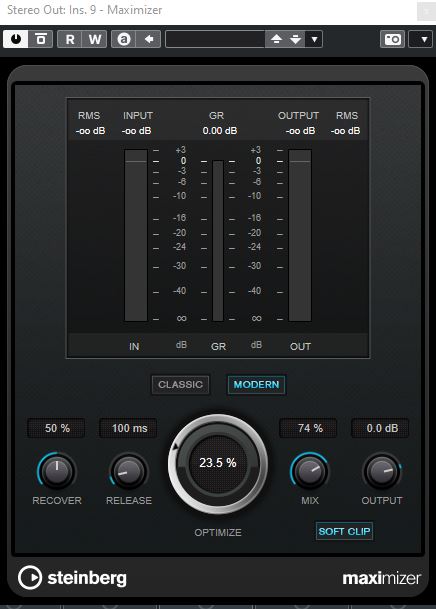Viewport: 436px width, 609px height.
Task: Click the RECOVER knob
Action: (x=57, y=472)
